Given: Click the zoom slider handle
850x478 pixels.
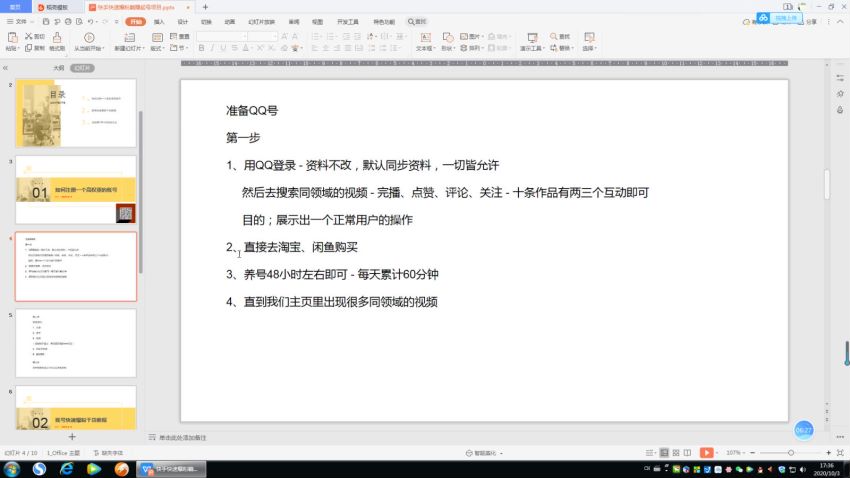Looking at the screenshot, I should [x=791, y=453].
